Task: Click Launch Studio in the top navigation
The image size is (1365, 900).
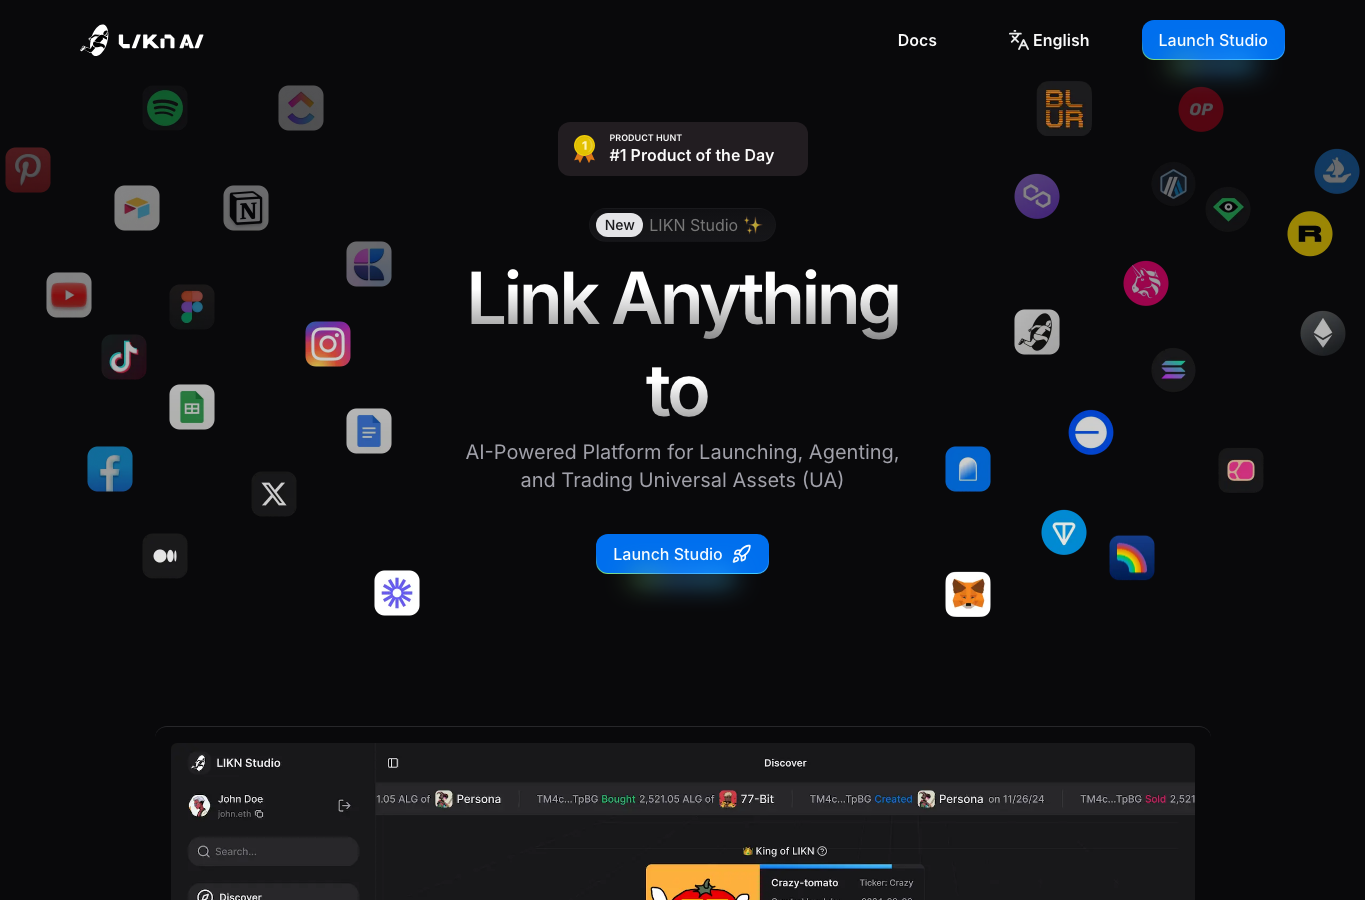Action: click(1213, 40)
